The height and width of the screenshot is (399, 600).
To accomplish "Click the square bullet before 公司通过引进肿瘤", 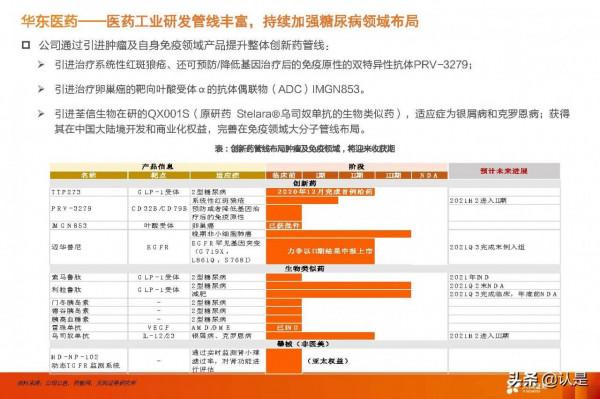I will point(26,45).
